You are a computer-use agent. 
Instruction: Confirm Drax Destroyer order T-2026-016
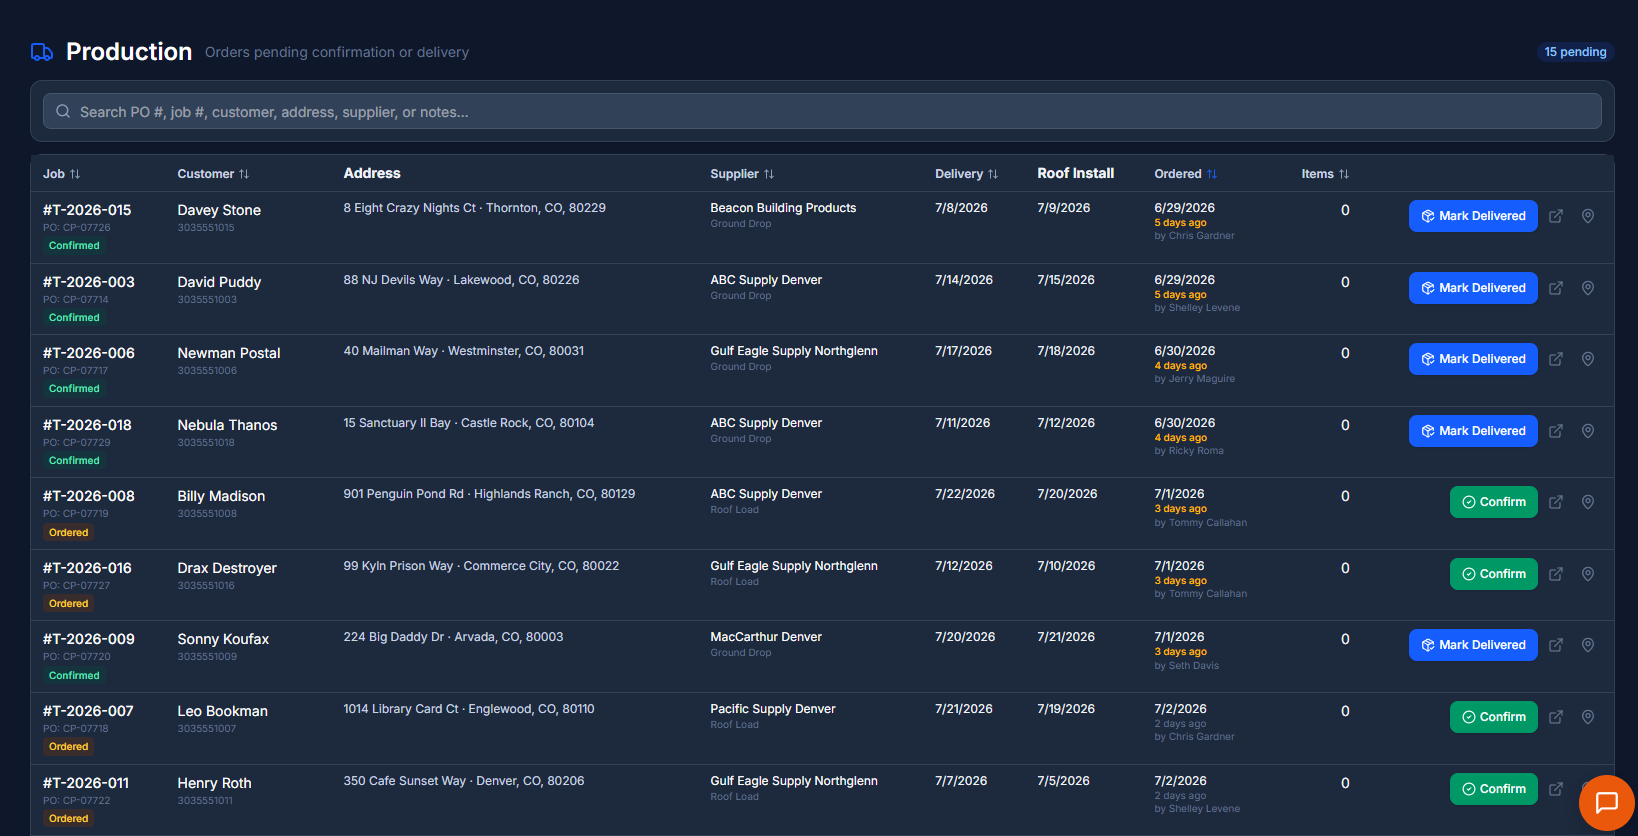tap(1494, 574)
